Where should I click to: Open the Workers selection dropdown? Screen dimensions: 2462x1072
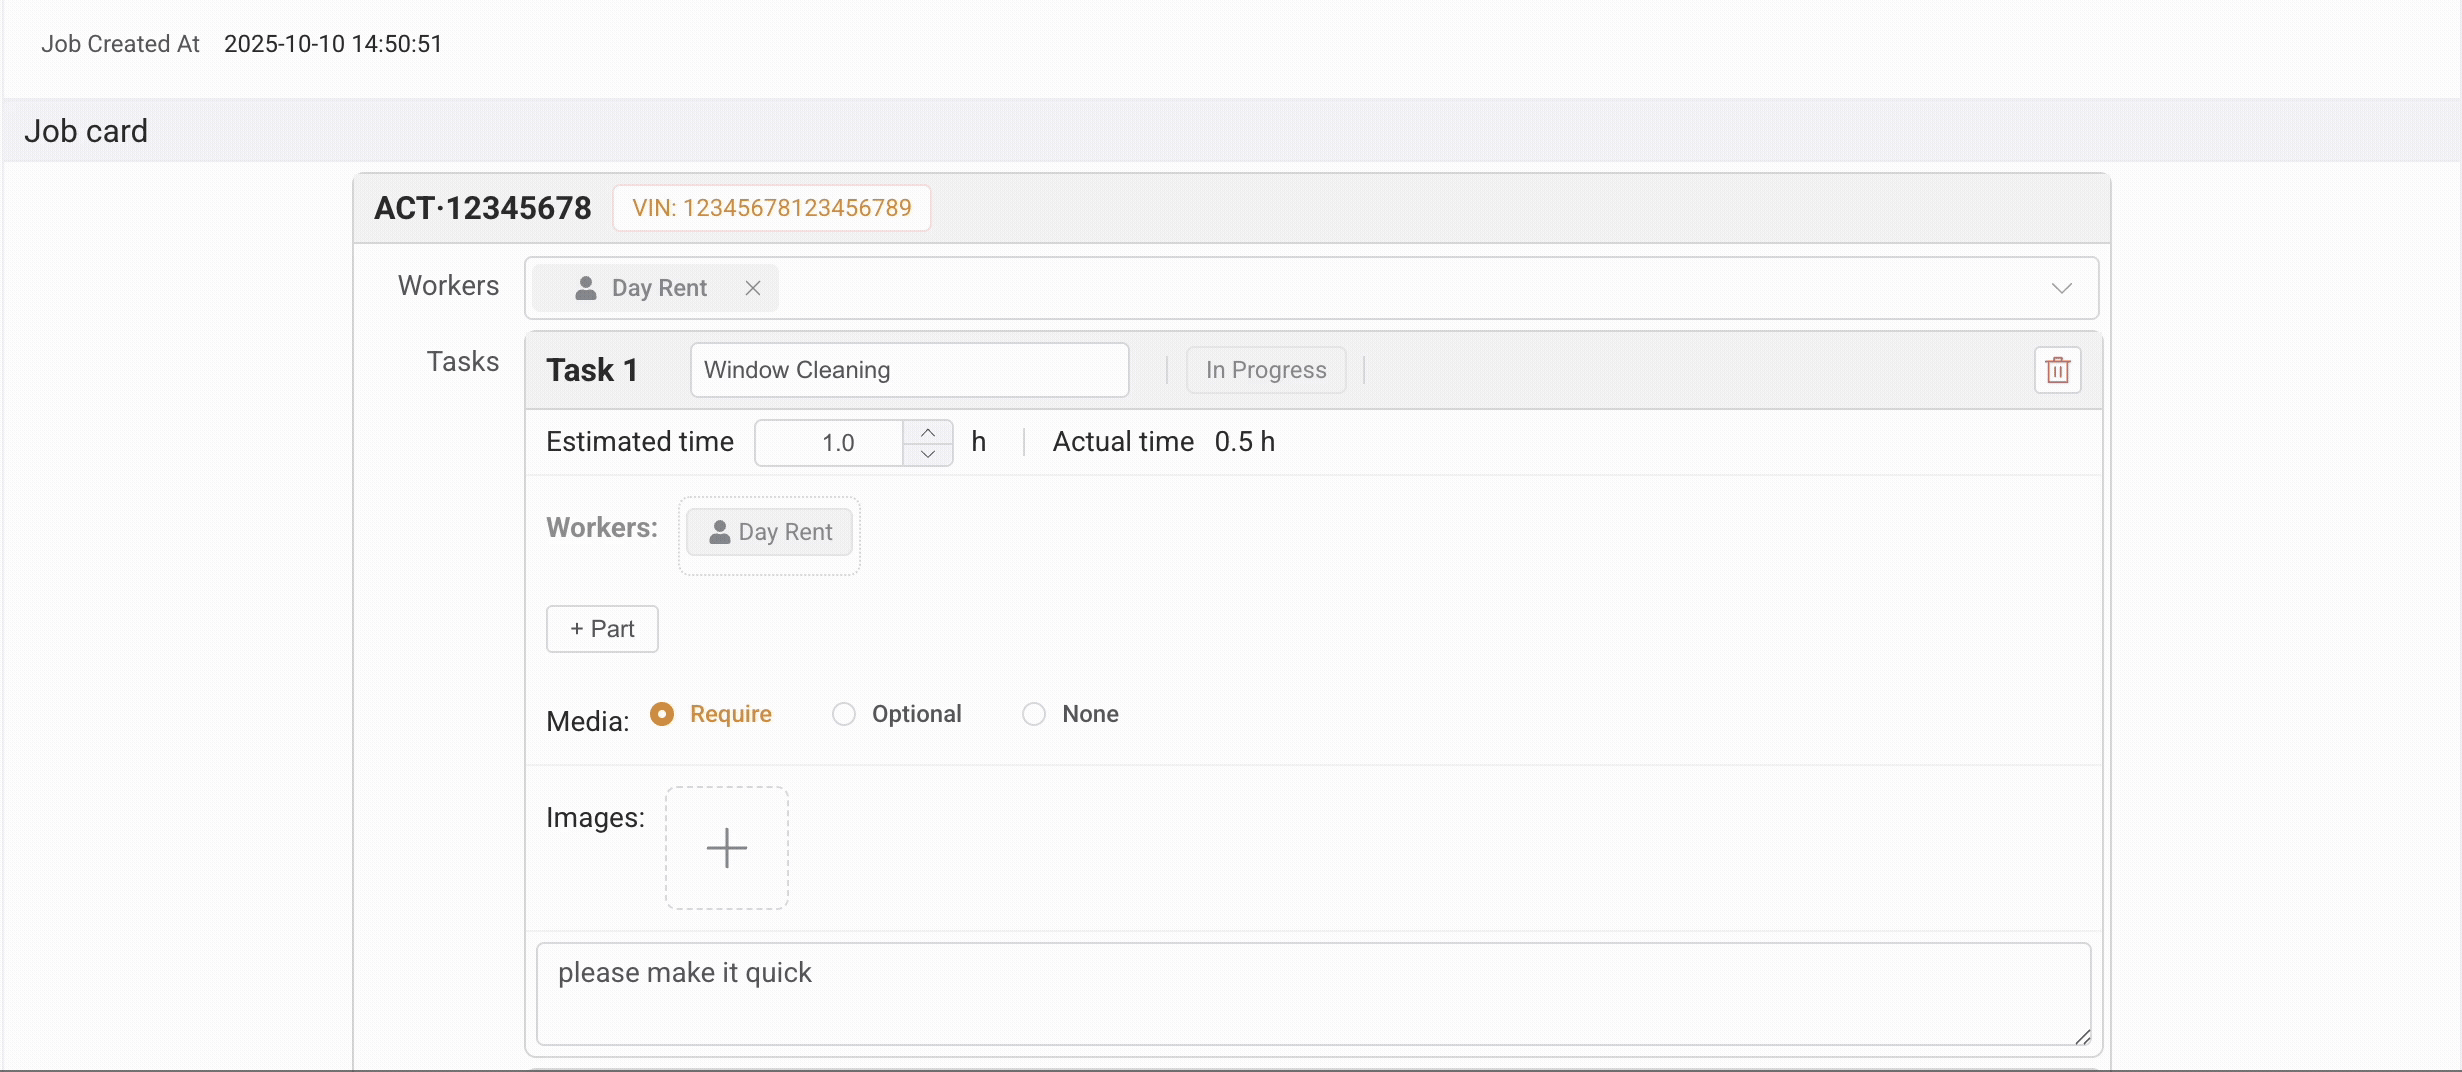click(x=2062, y=288)
